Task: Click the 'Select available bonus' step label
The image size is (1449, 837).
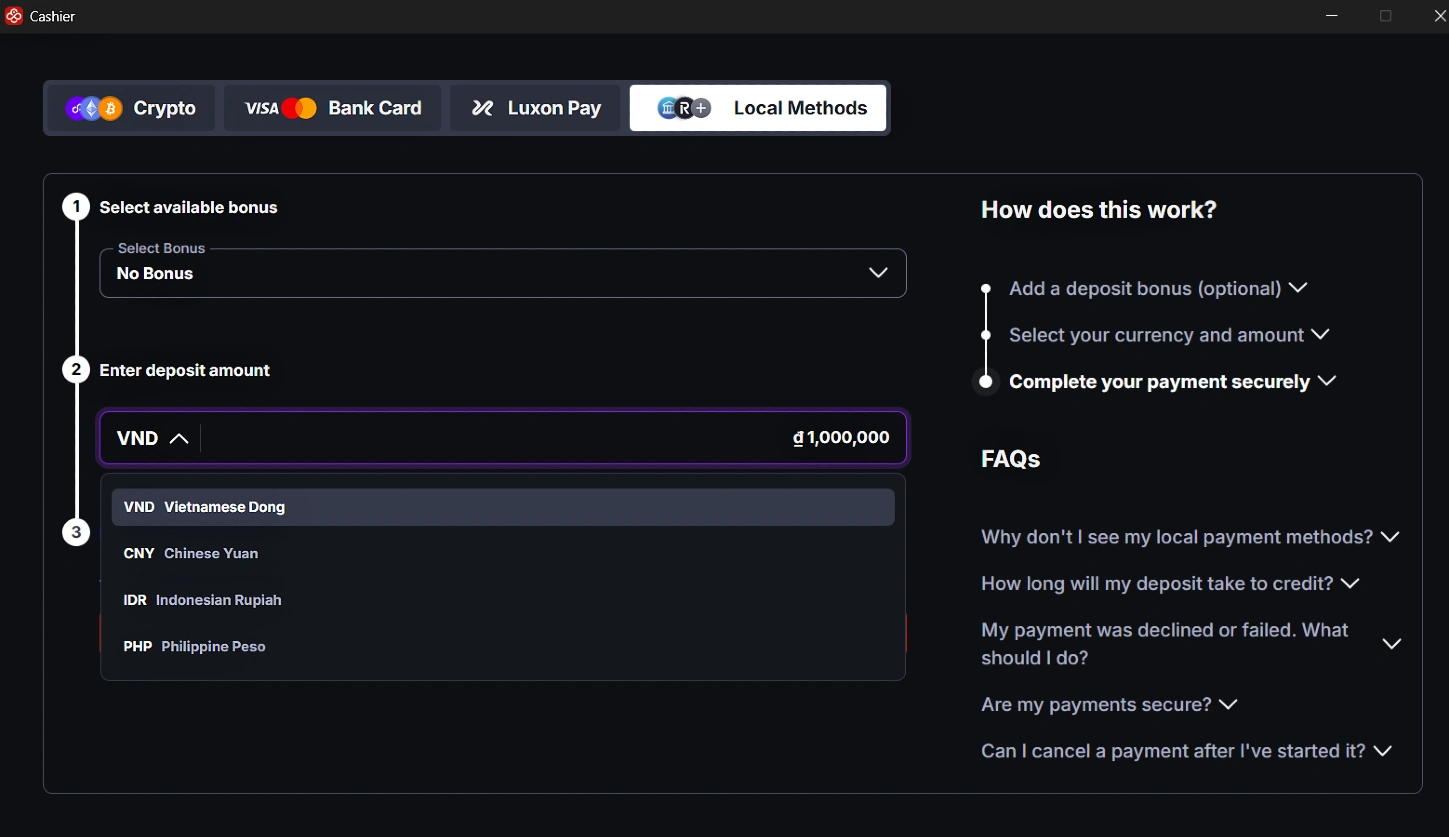Action: coord(188,207)
